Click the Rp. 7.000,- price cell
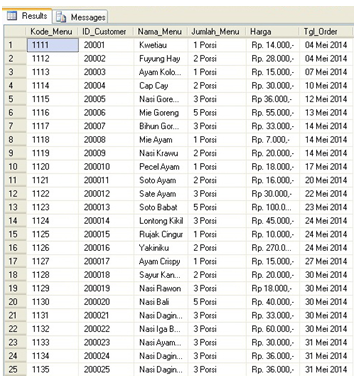 pos(272,140)
